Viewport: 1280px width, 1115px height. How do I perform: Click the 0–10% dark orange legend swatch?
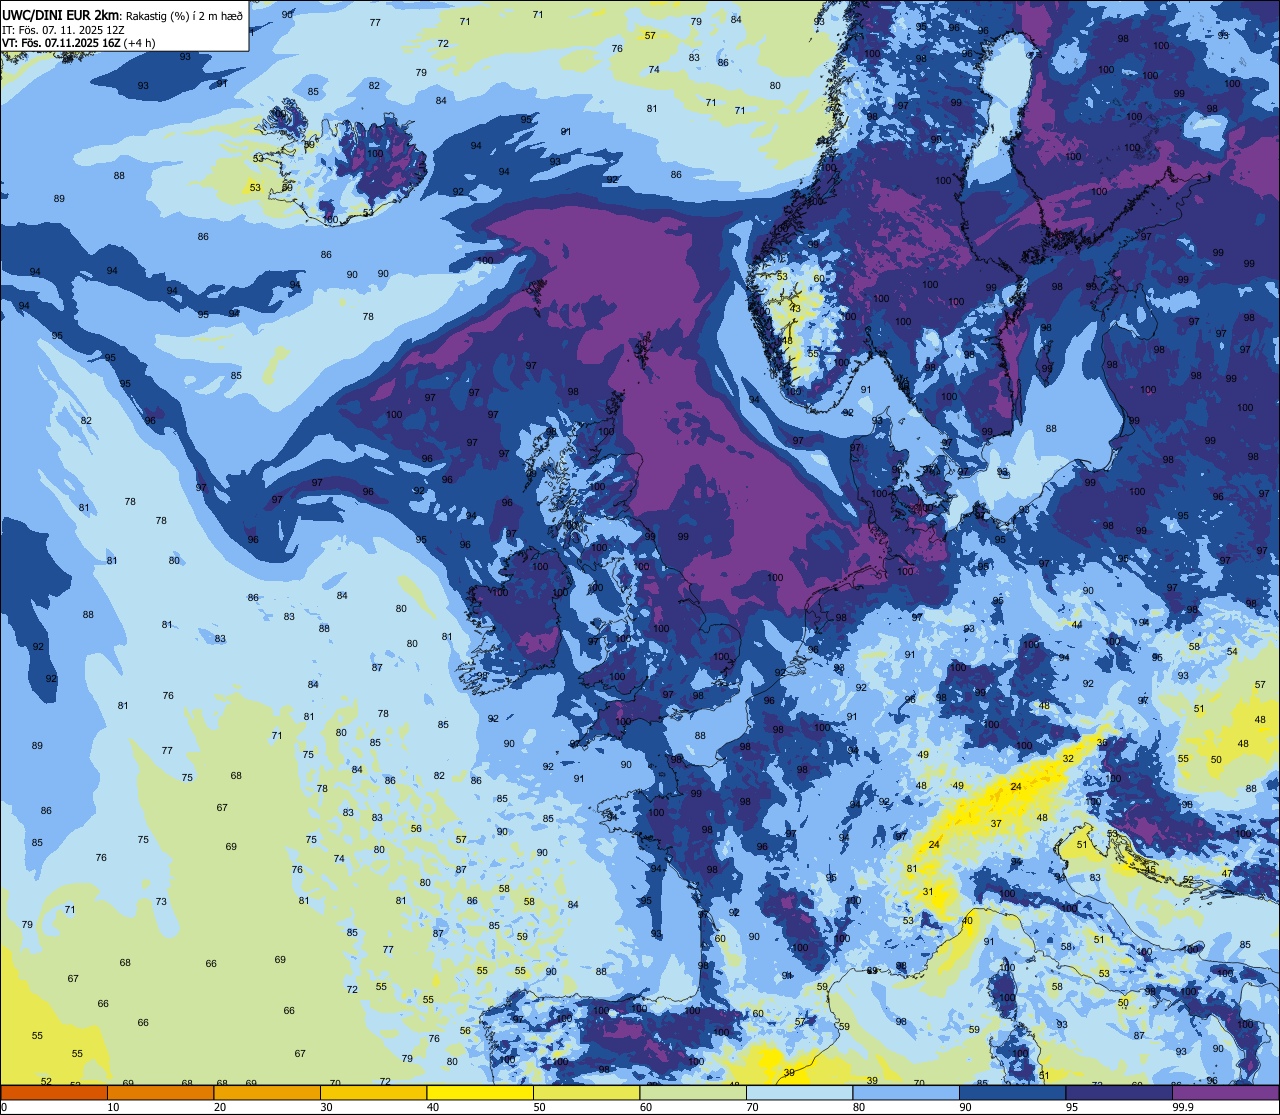(x=54, y=1093)
